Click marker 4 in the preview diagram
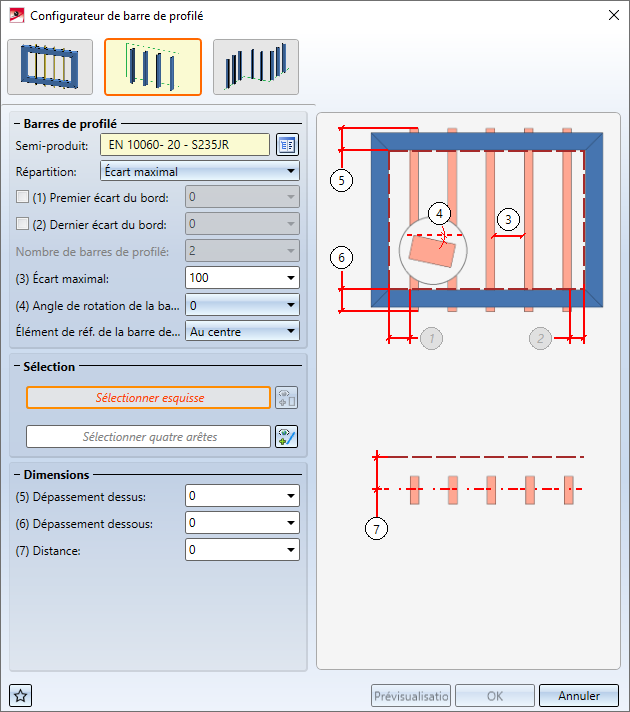The height and width of the screenshot is (712, 630). point(439,213)
